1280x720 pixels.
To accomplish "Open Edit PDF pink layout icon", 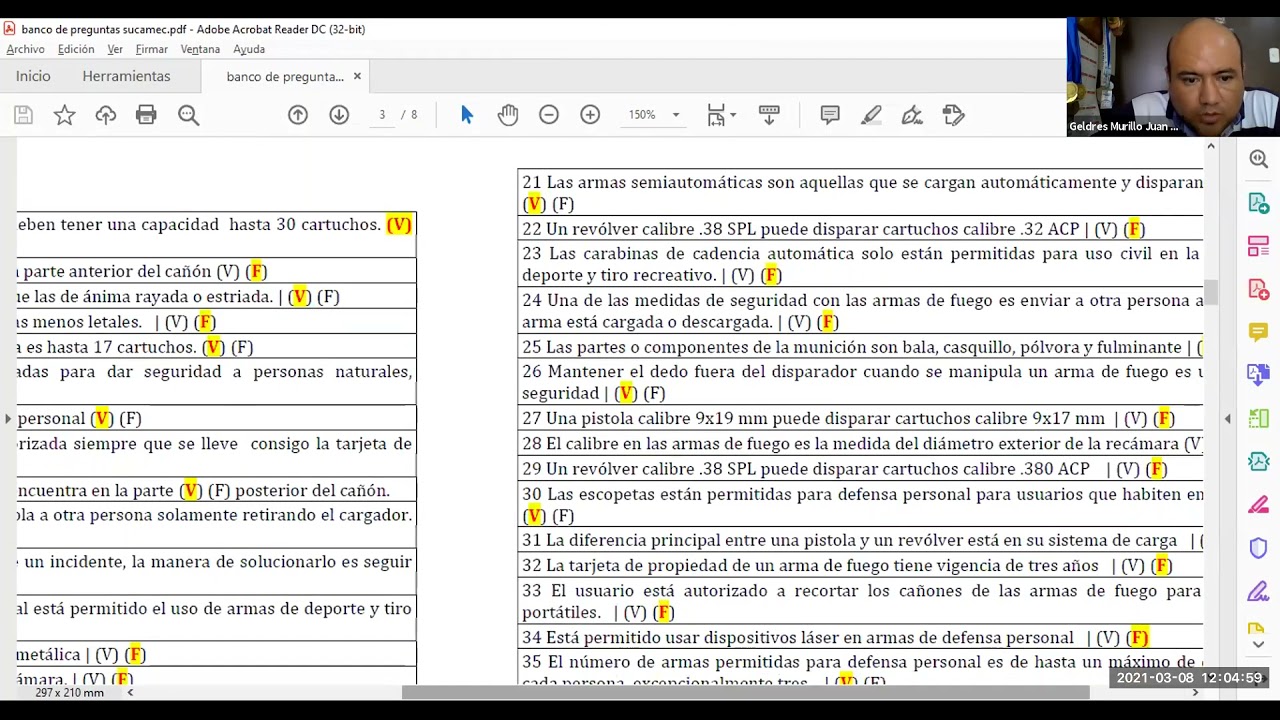I will click(x=1258, y=246).
